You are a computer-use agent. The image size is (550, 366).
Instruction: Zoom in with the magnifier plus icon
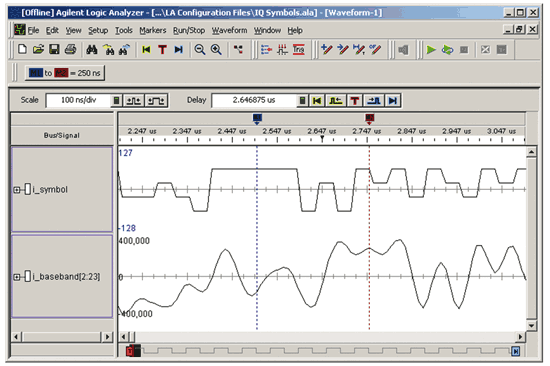[x=216, y=50]
